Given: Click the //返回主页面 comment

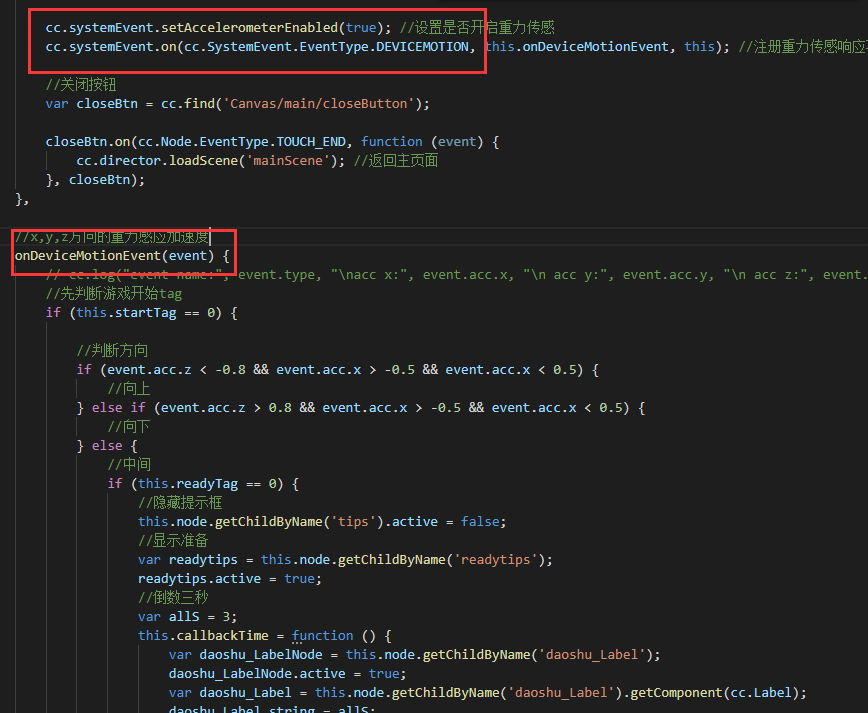Looking at the screenshot, I should 396,161.
